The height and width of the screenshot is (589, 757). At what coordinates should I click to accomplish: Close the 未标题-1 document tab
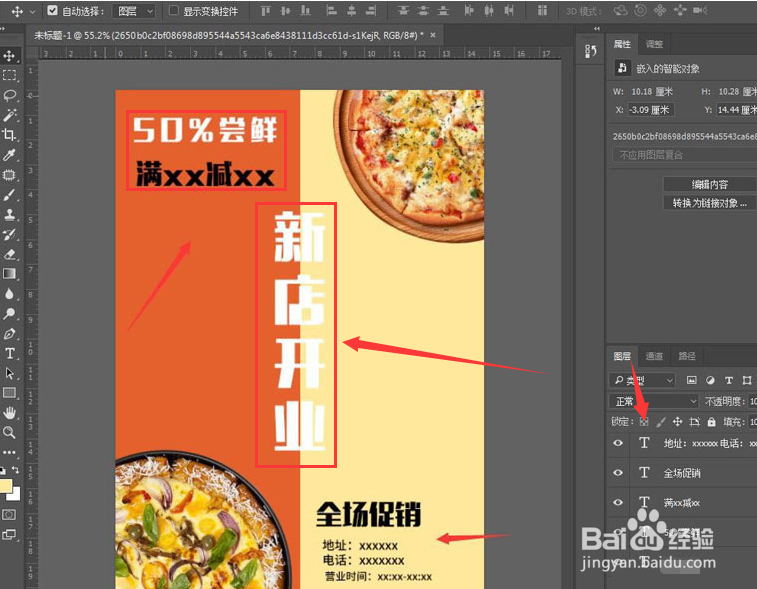tap(433, 35)
